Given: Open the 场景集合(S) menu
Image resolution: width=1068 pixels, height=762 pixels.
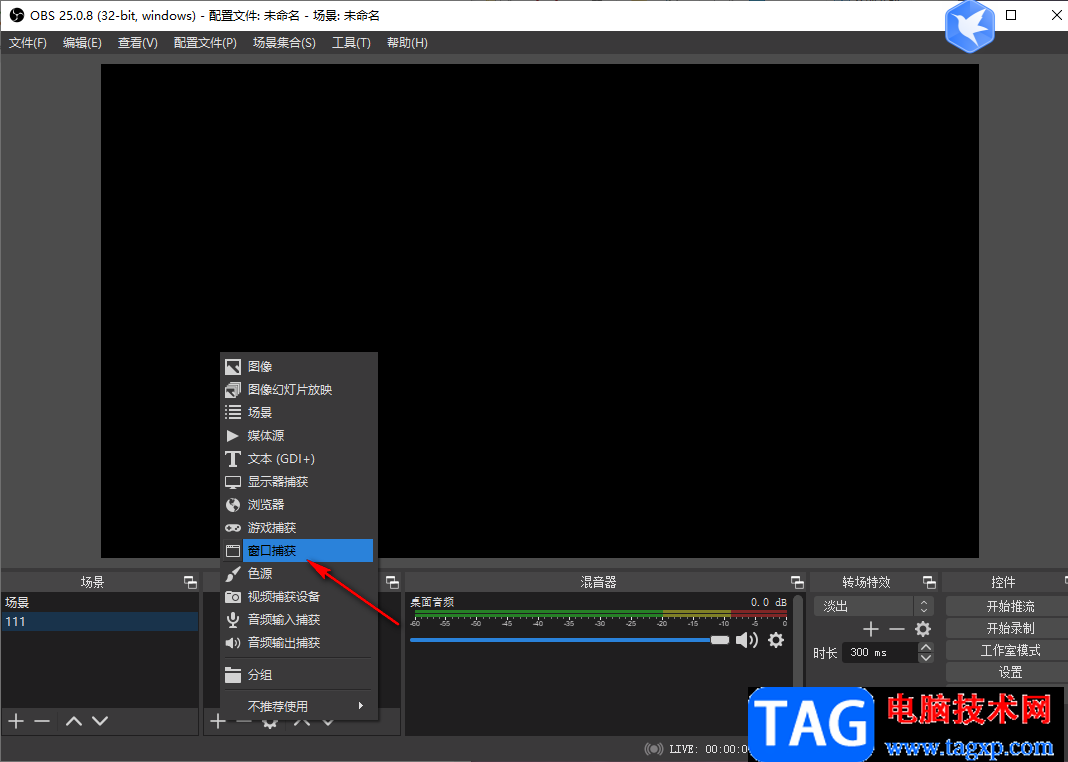Looking at the screenshot, I should tap(284, 43).
